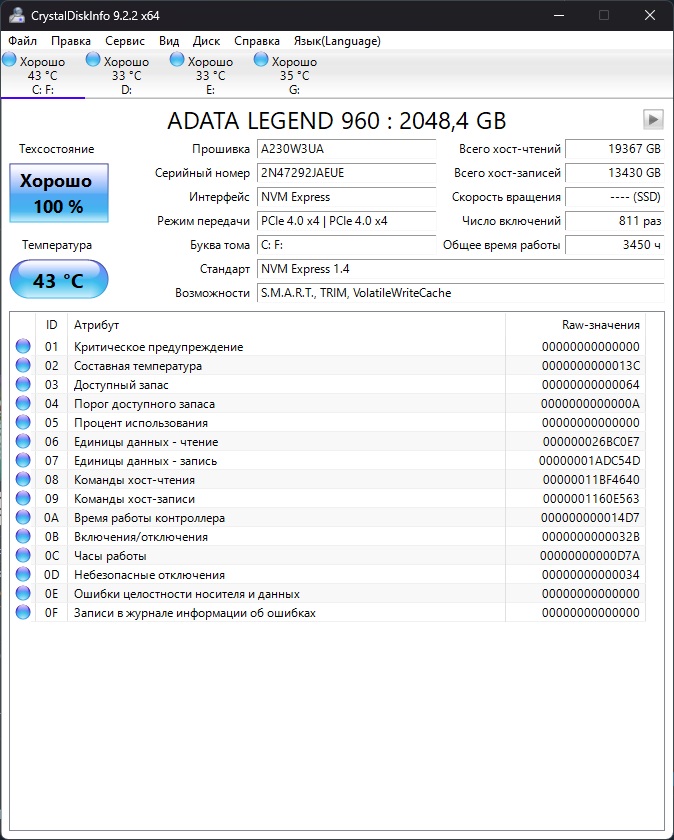Image resolution: width=674 pixels, height=840 pixels.
Task: Open the Сервис menu
Action: pos(125,41)
